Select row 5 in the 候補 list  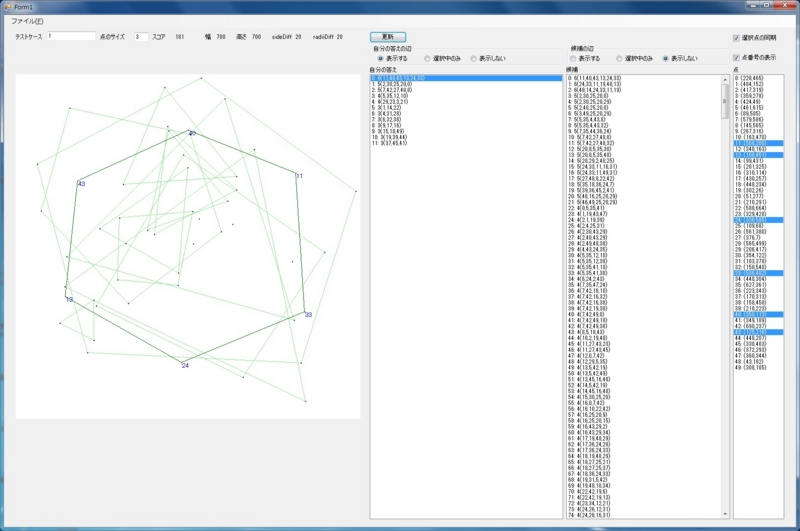[x=644, y=108]
